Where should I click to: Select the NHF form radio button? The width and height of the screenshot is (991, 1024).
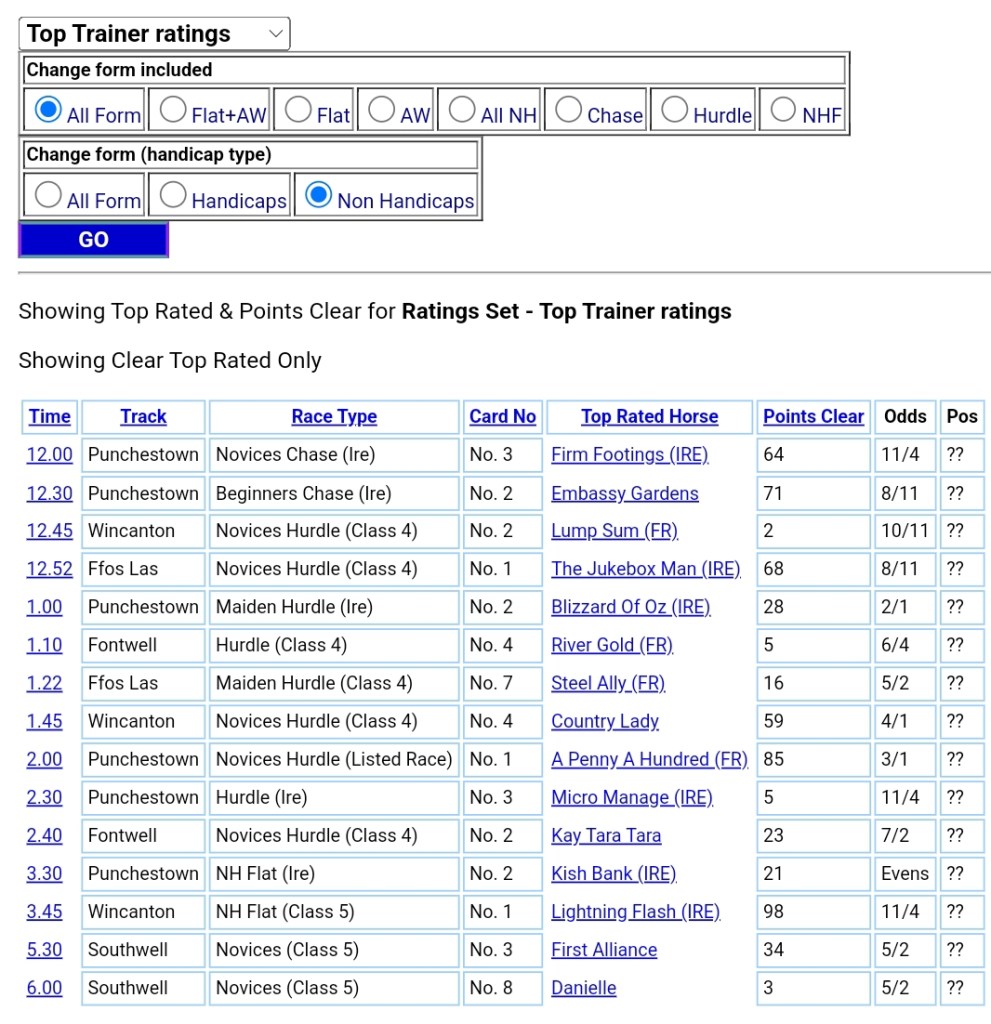(784, 109)
